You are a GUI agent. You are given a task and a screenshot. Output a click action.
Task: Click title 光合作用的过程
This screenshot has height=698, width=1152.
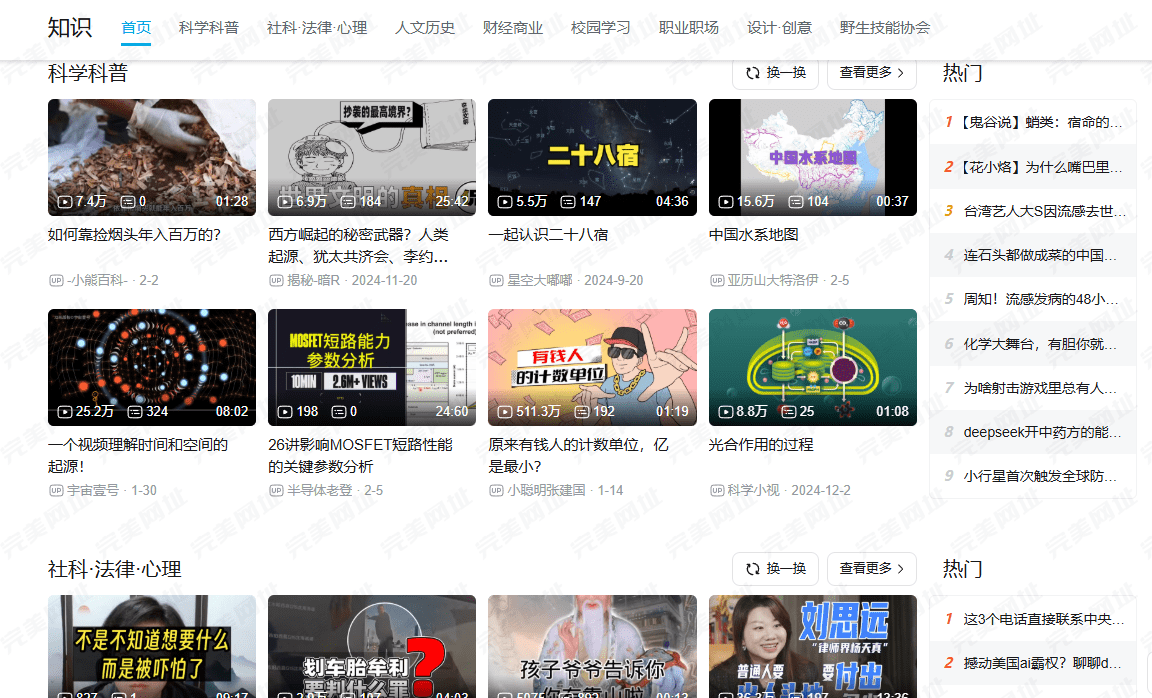761,445
